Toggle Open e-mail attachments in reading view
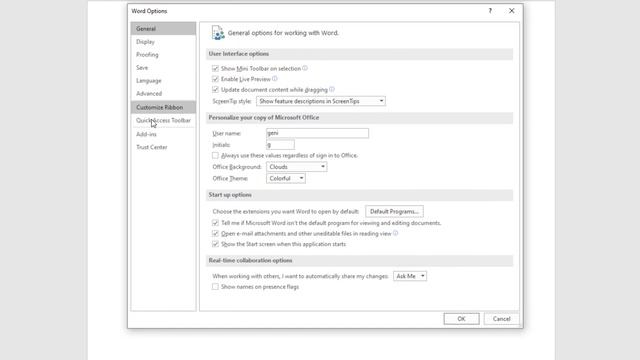Viewport: 640px width, 360px height. (x=215, y=233)
